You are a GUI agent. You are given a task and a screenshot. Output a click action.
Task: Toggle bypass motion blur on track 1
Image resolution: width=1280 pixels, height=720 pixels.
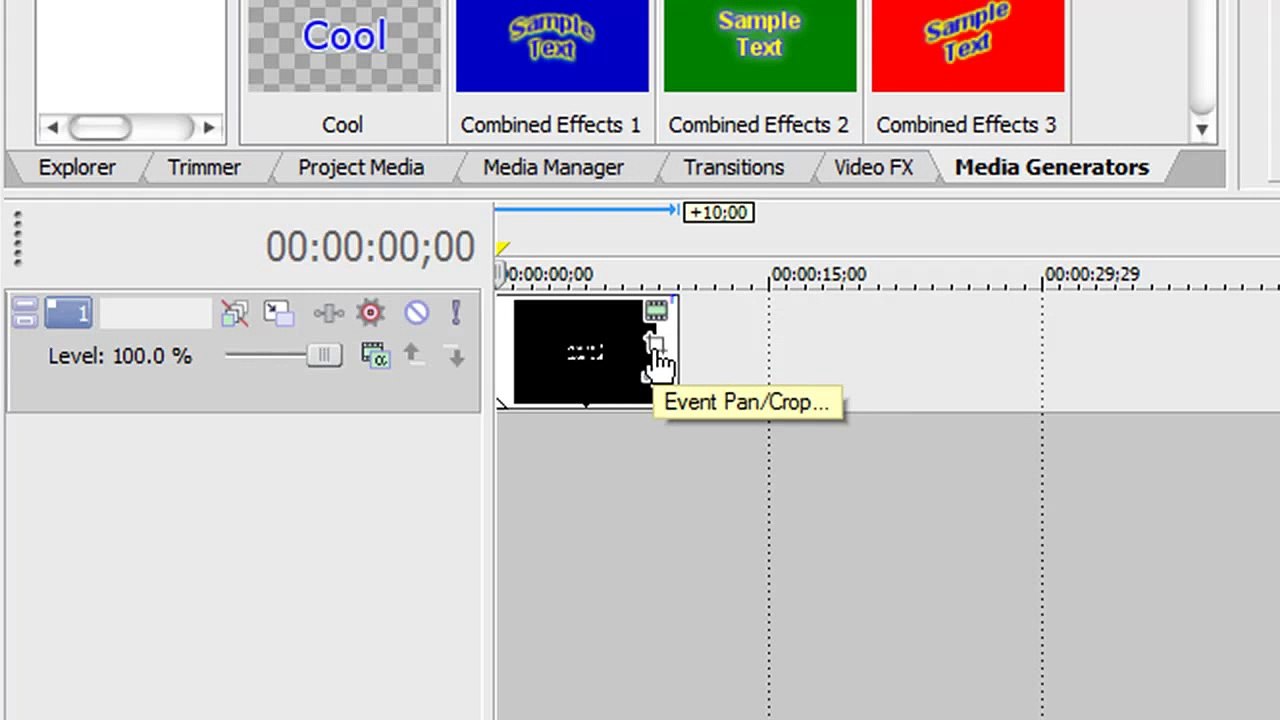235,313
